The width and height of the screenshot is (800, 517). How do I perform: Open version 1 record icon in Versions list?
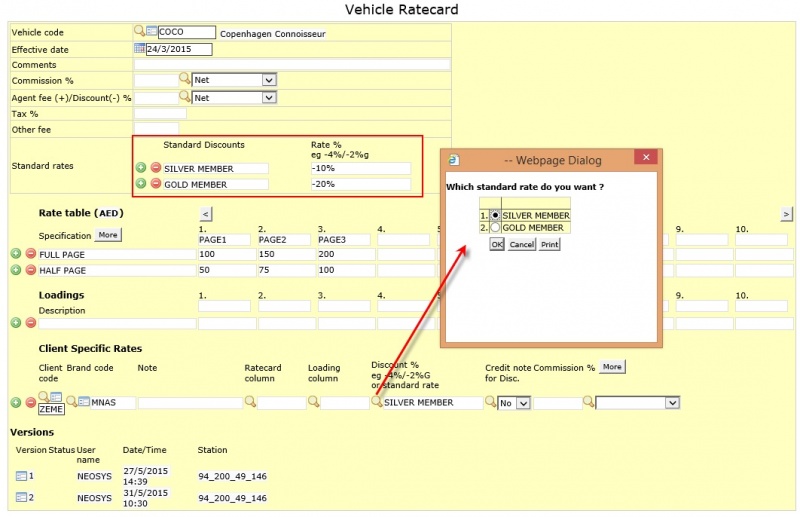point(21,476)
